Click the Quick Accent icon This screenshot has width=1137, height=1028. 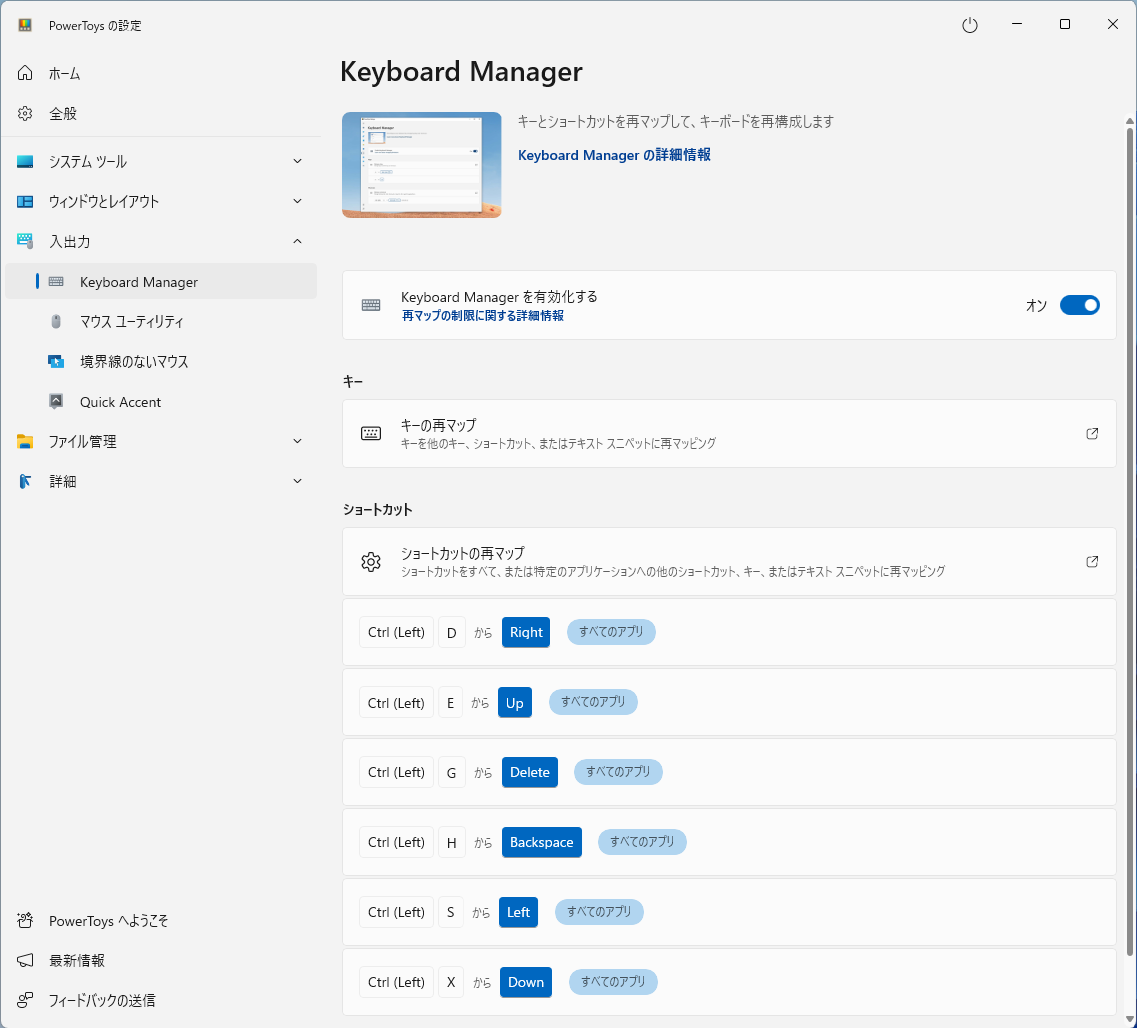tap(56, 401)
